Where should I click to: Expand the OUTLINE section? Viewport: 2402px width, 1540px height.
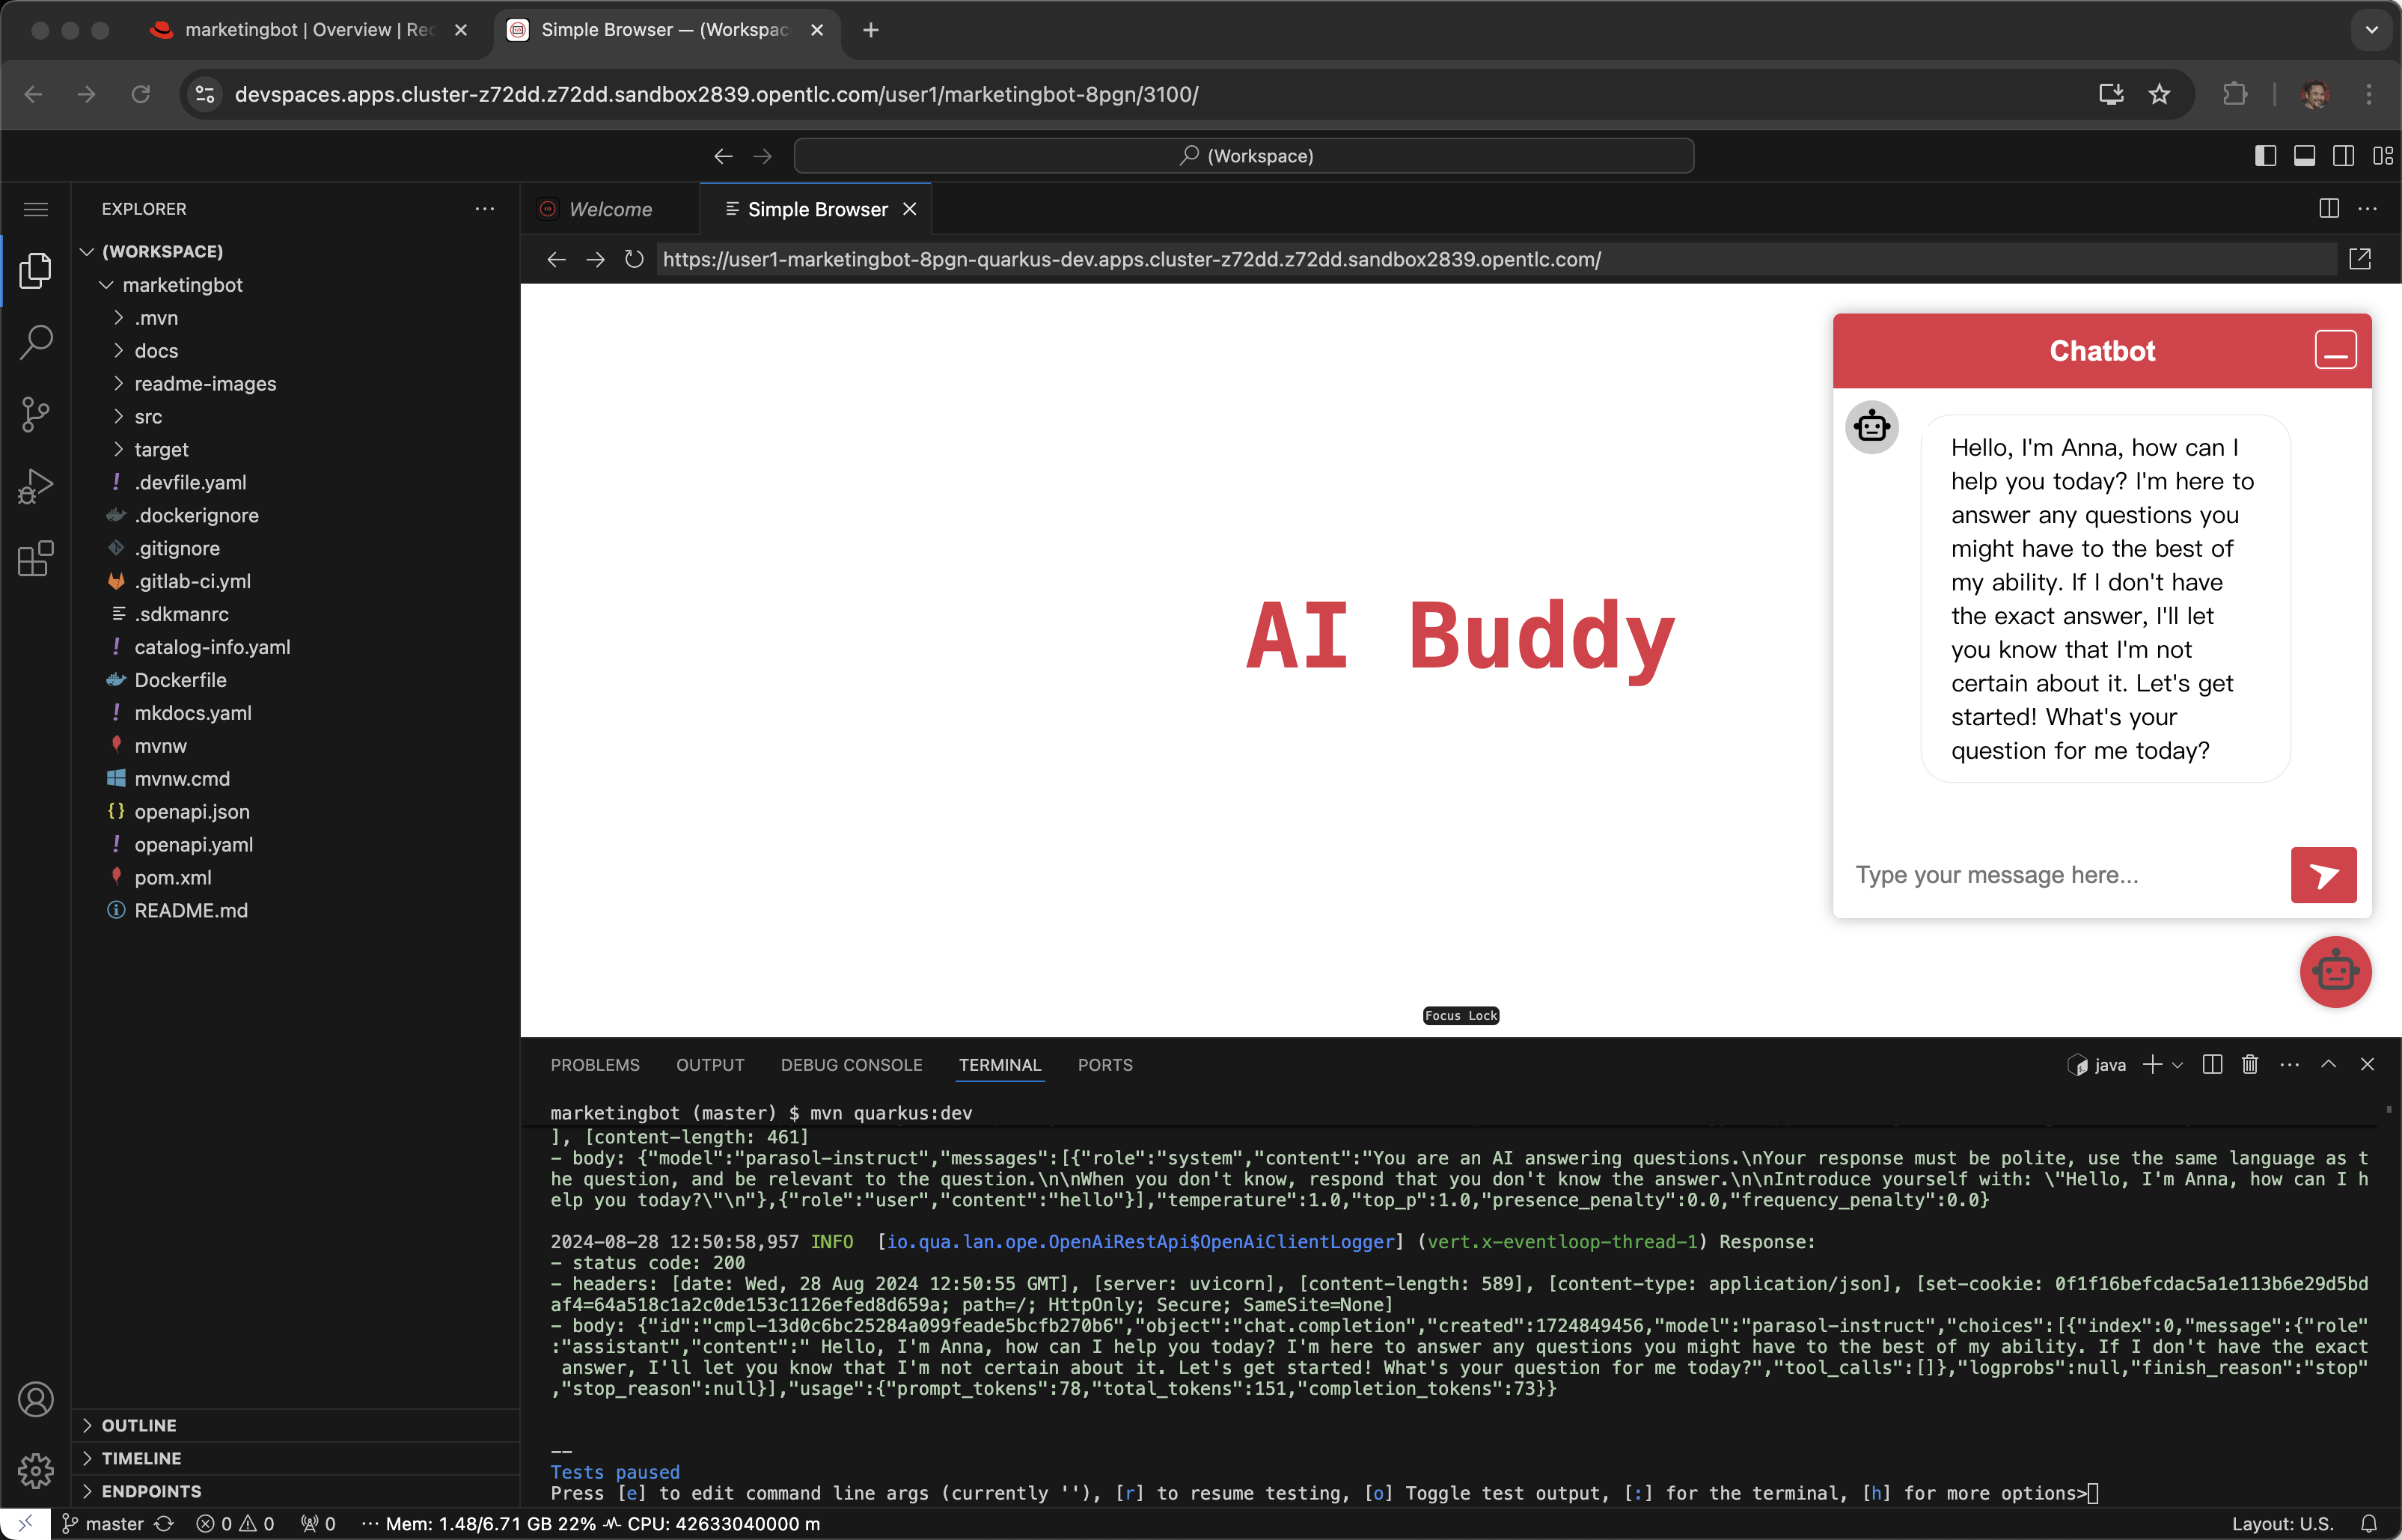139,1425
